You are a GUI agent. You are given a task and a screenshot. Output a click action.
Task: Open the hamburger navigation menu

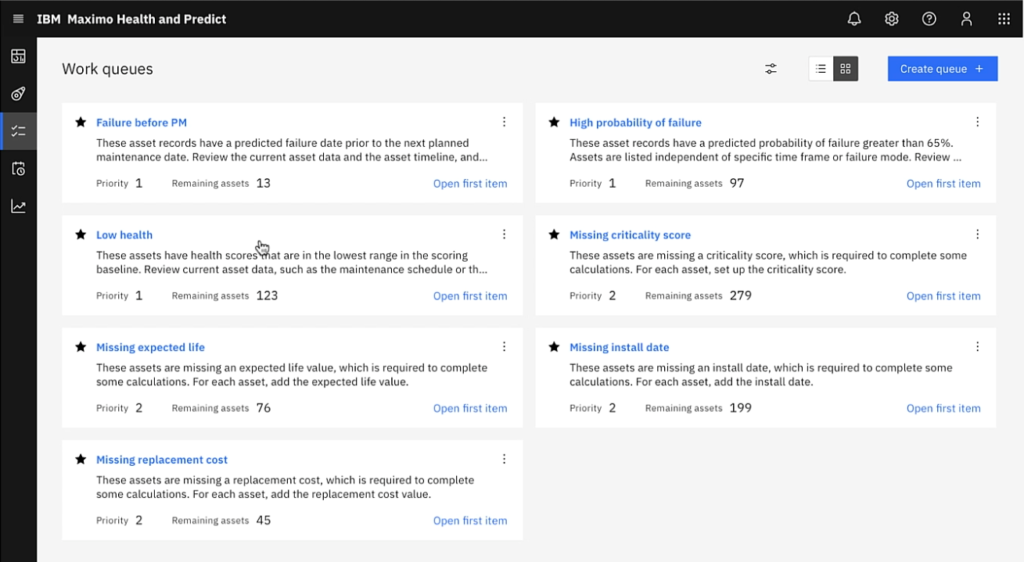(x=18, y=19)
